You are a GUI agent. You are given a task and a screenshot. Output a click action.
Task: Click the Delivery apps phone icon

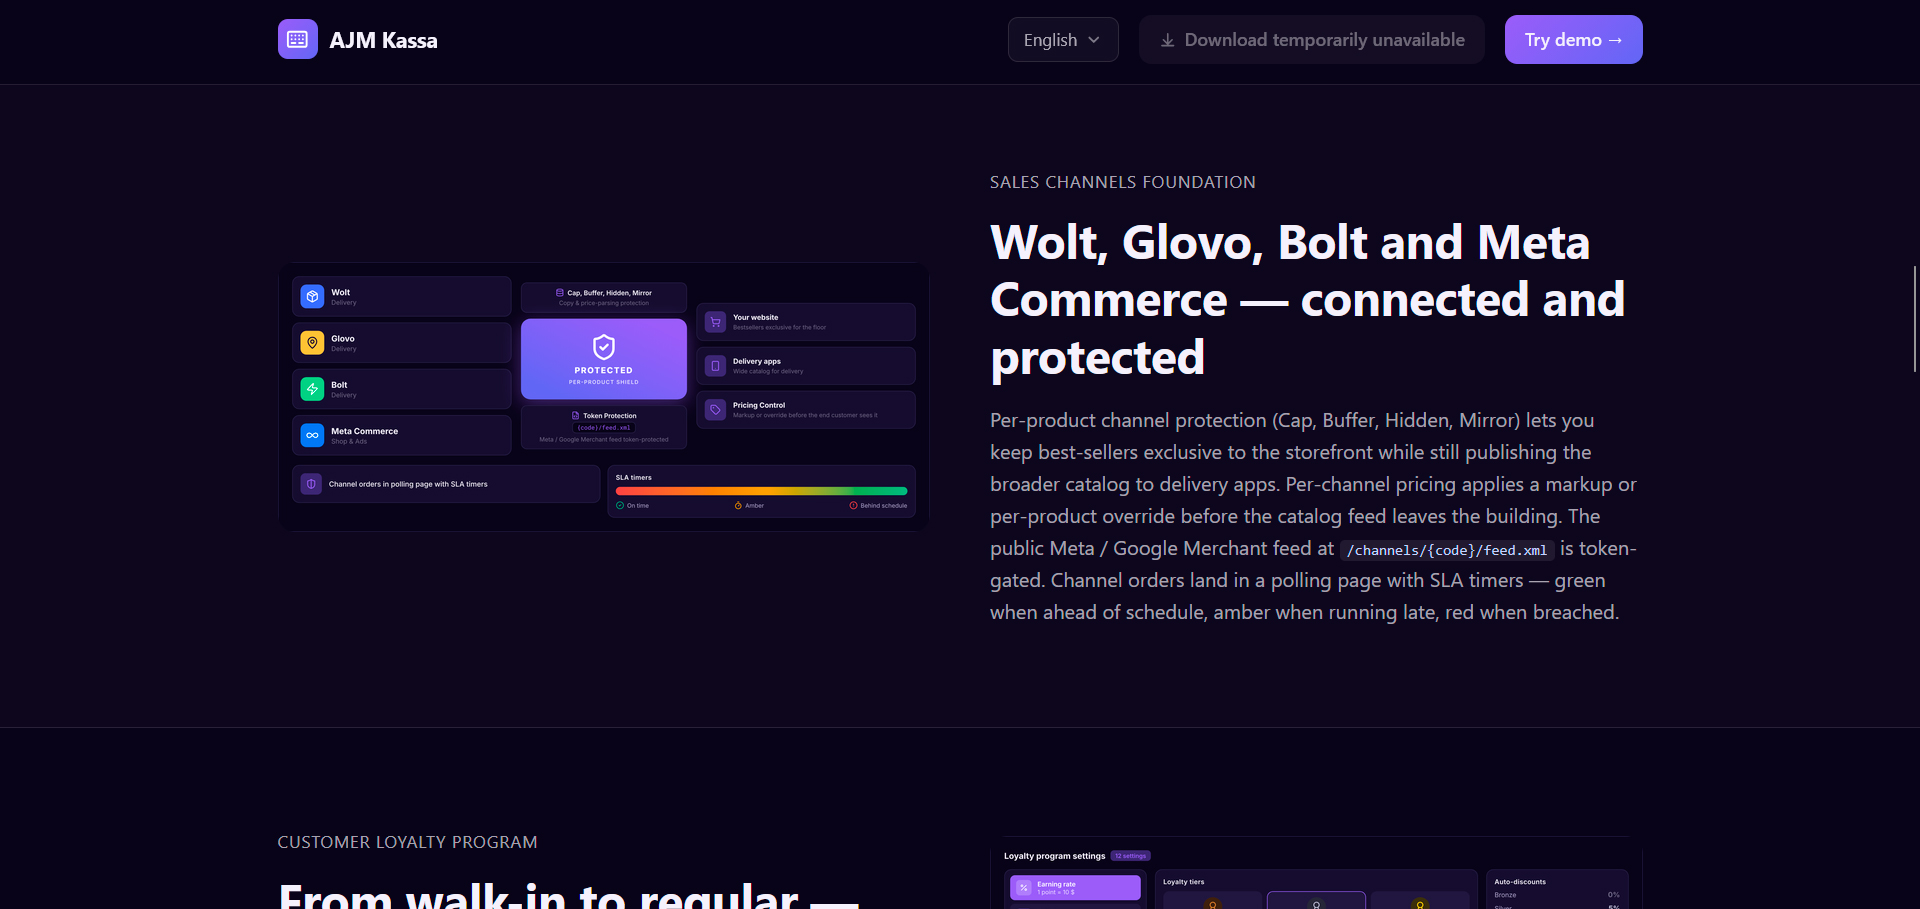[x=715, y=366]
